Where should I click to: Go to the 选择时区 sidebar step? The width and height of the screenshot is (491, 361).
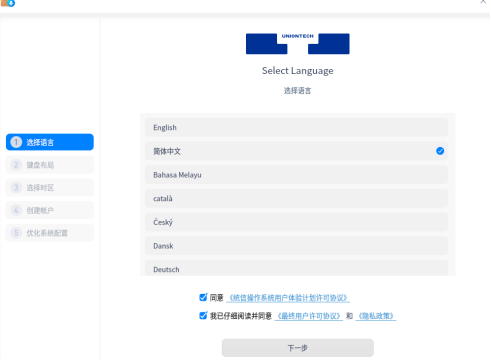50,187
